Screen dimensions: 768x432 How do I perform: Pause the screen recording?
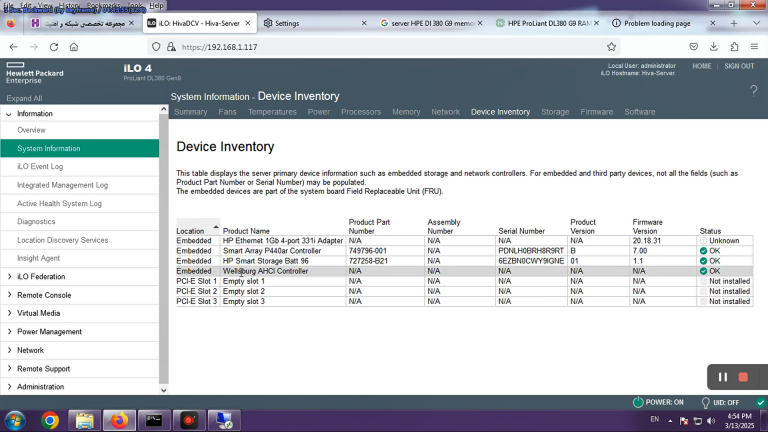point(722,377)
